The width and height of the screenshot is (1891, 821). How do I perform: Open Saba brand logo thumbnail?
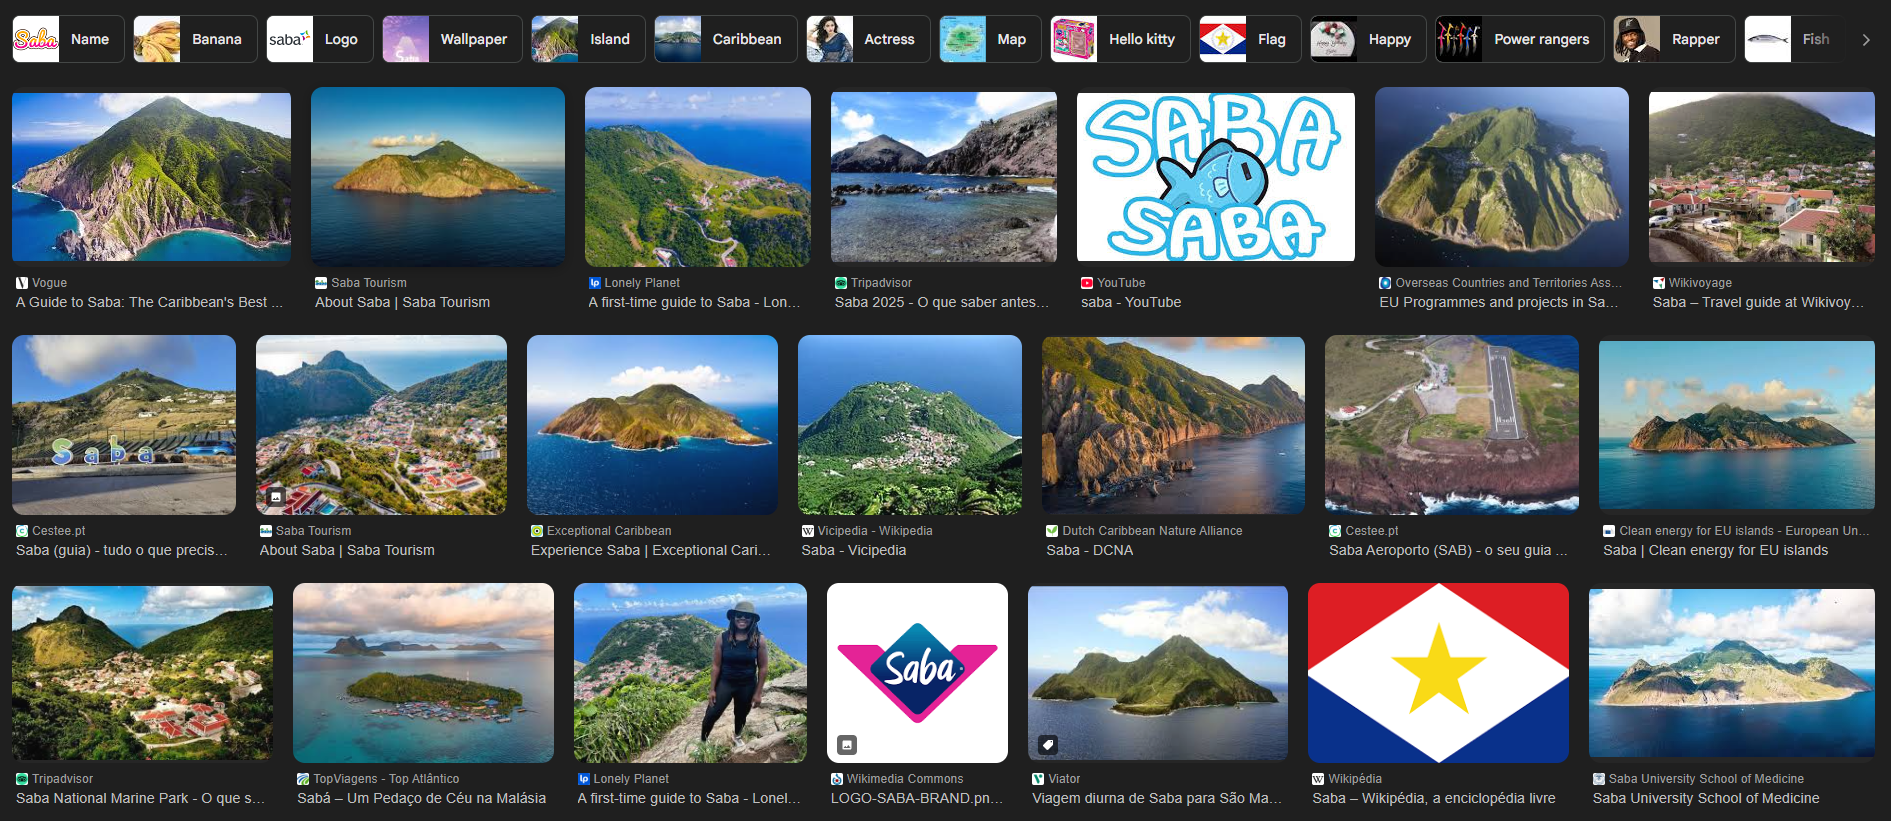917,673
